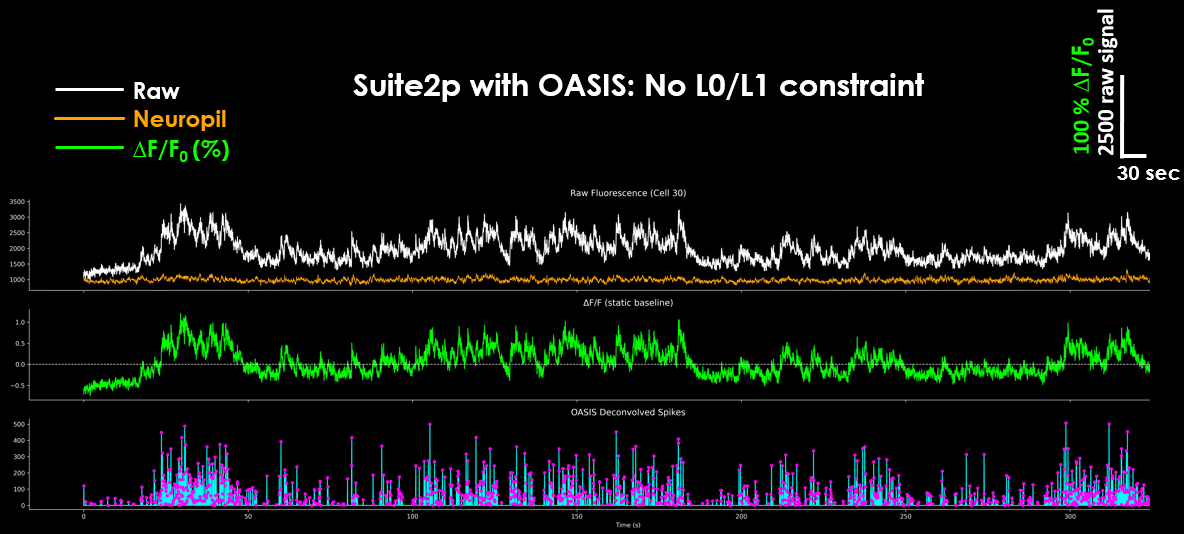
Task: Click the white line sample beside Raw
Action: pyautogui.click(x=90, y=90)
